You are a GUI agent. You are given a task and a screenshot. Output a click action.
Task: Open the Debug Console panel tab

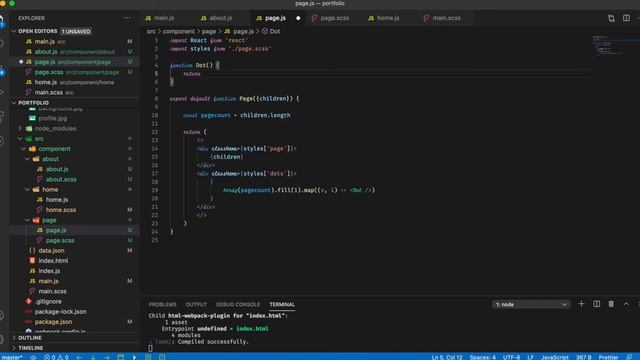tap(238, 304)
